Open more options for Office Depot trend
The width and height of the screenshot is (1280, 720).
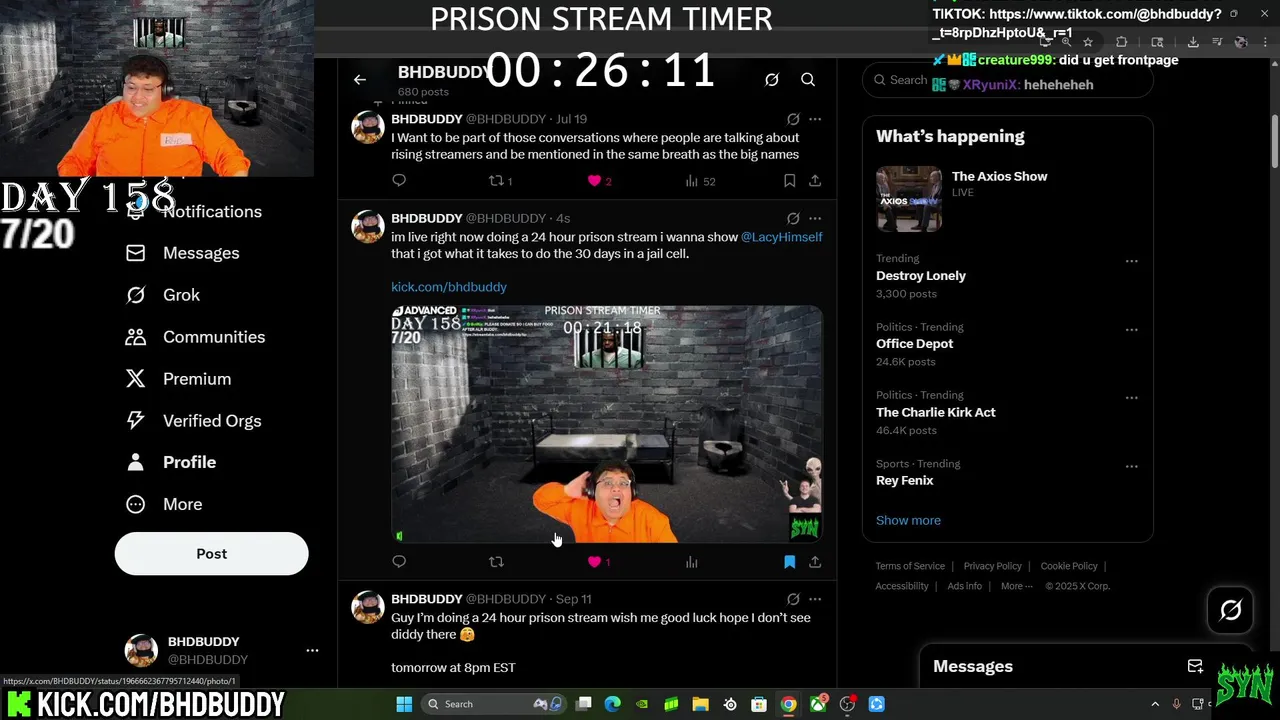click(1132, 329)
